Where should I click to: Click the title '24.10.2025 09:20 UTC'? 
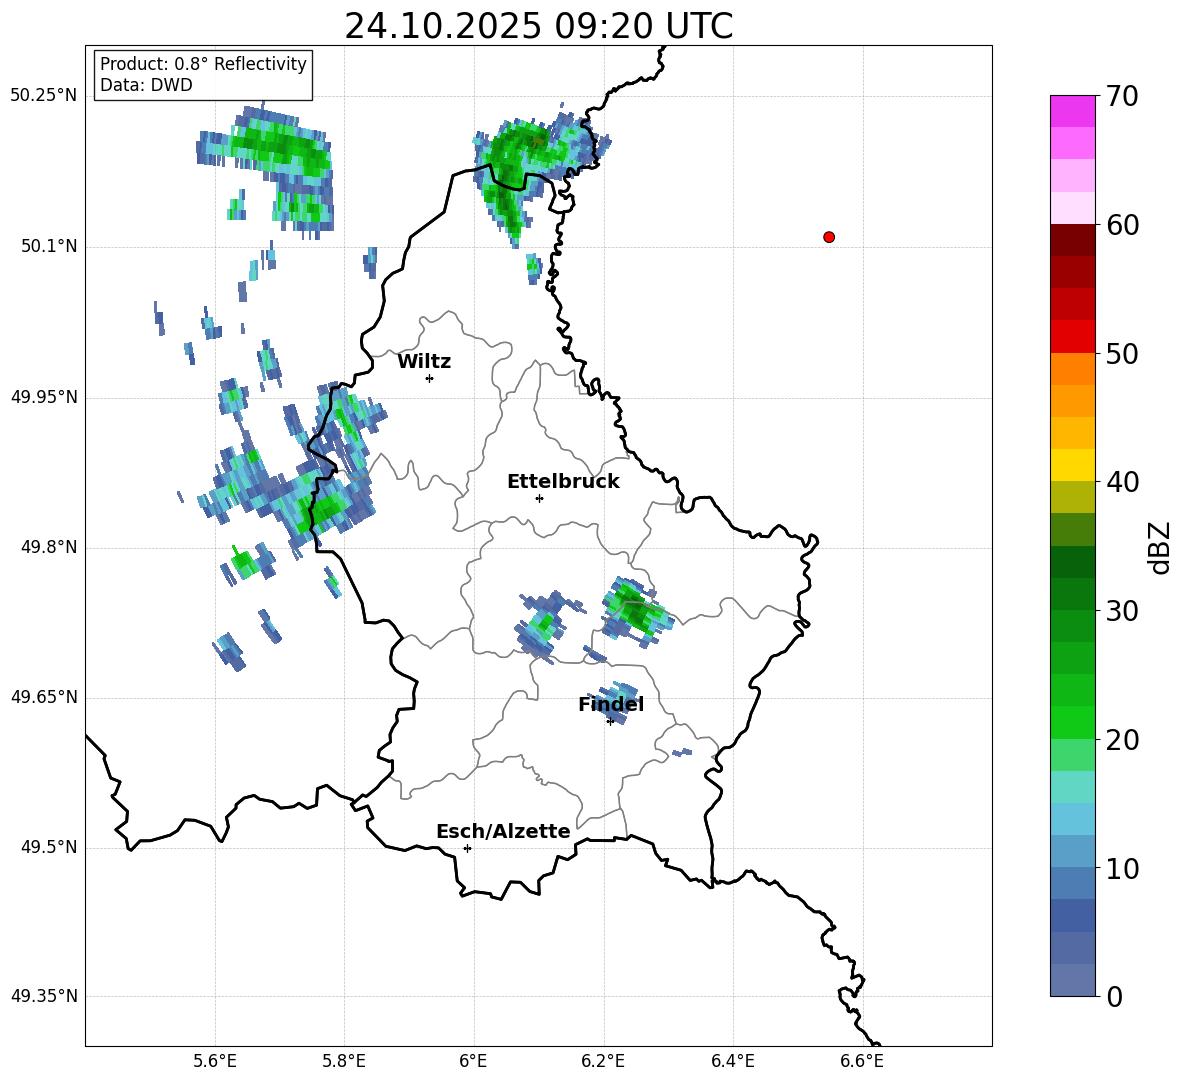(x=539, y=26)
